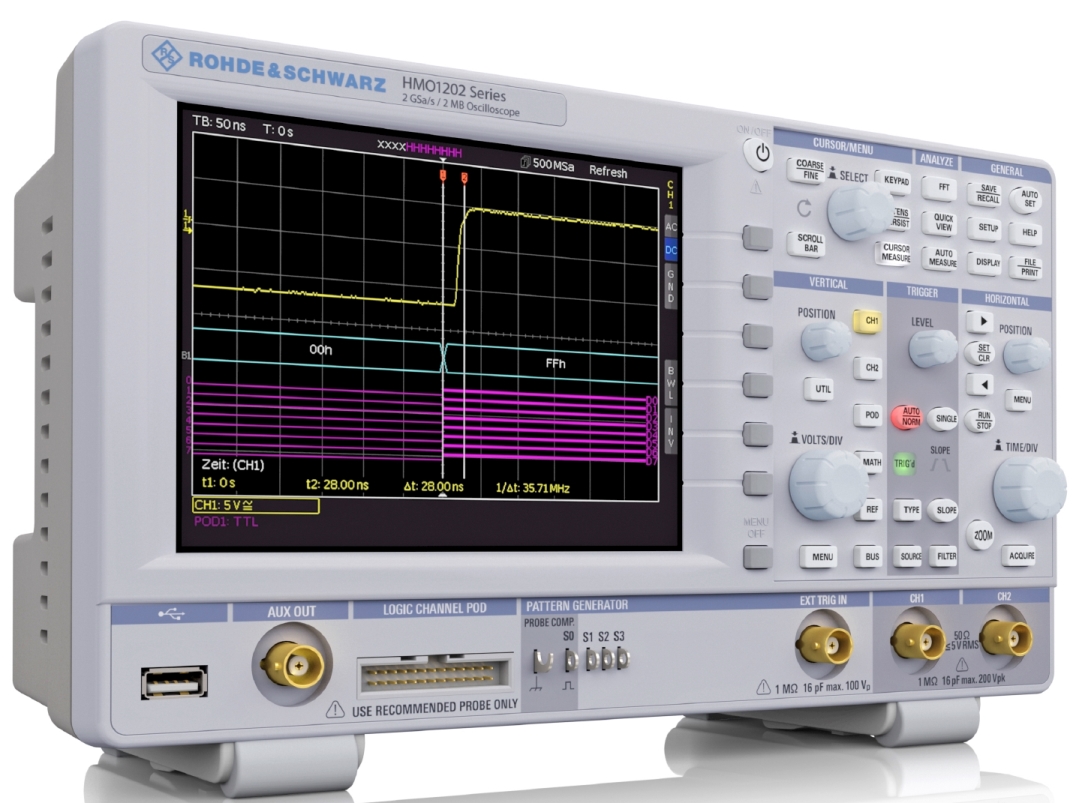Screen dimensions: 1076x803
Task: Click the SCROLL BAR button
Action: [x=809, y=244]
